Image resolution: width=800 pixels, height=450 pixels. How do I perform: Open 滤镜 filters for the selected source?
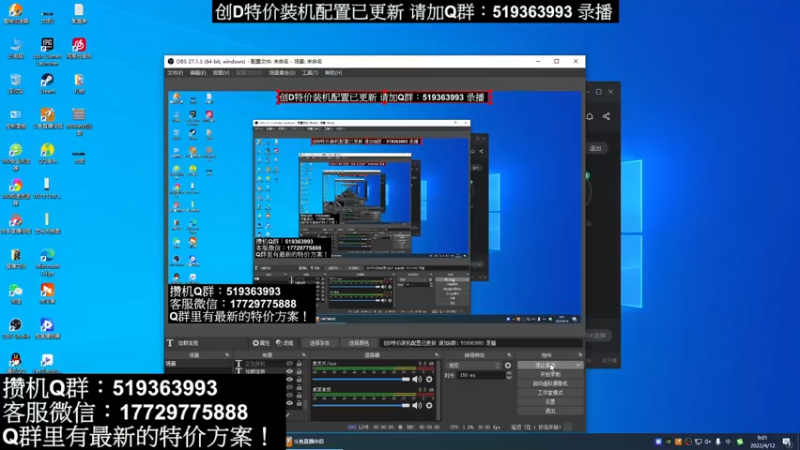(x=285, y=343)
